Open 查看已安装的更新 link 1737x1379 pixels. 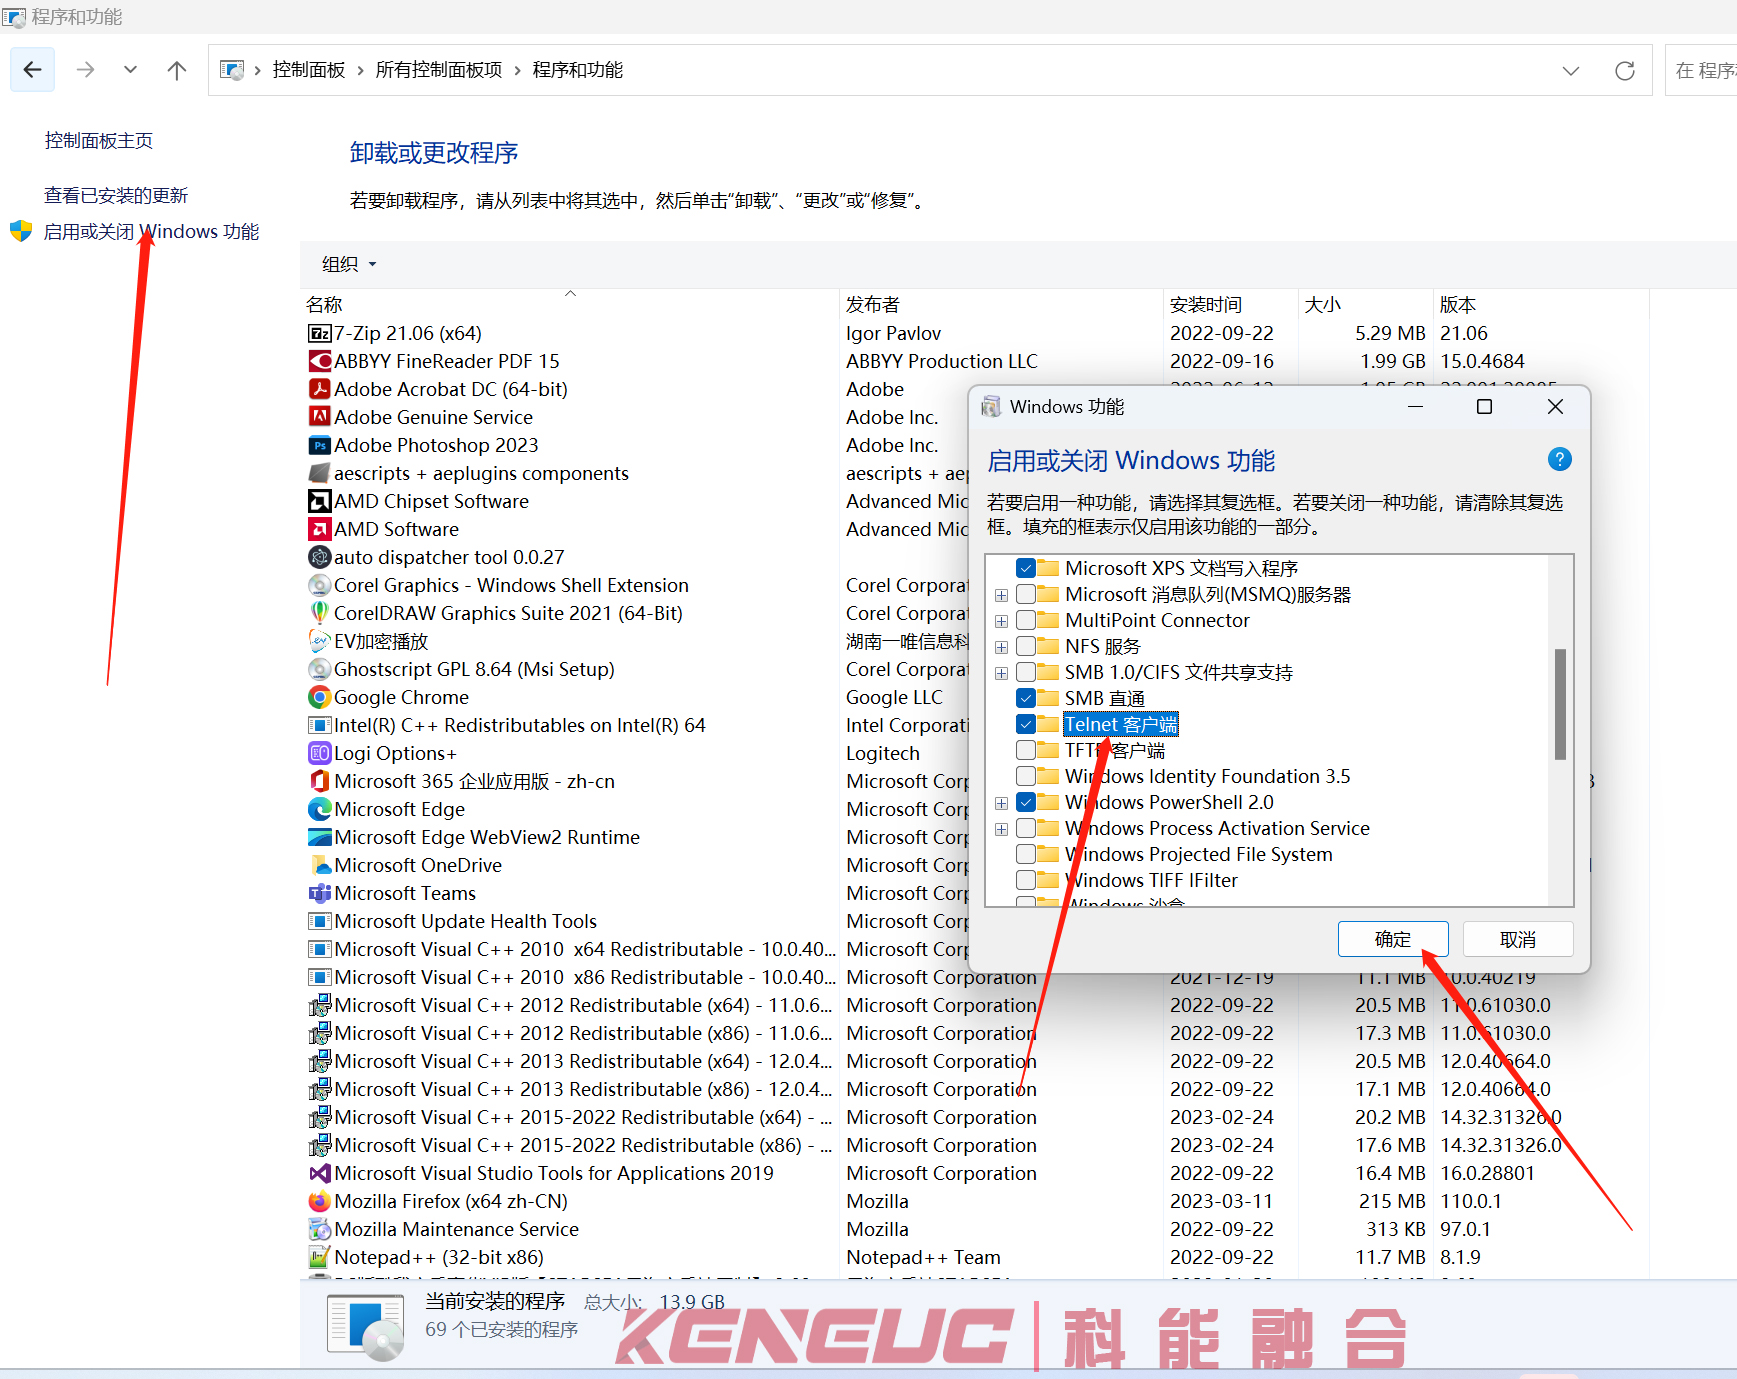116,196
